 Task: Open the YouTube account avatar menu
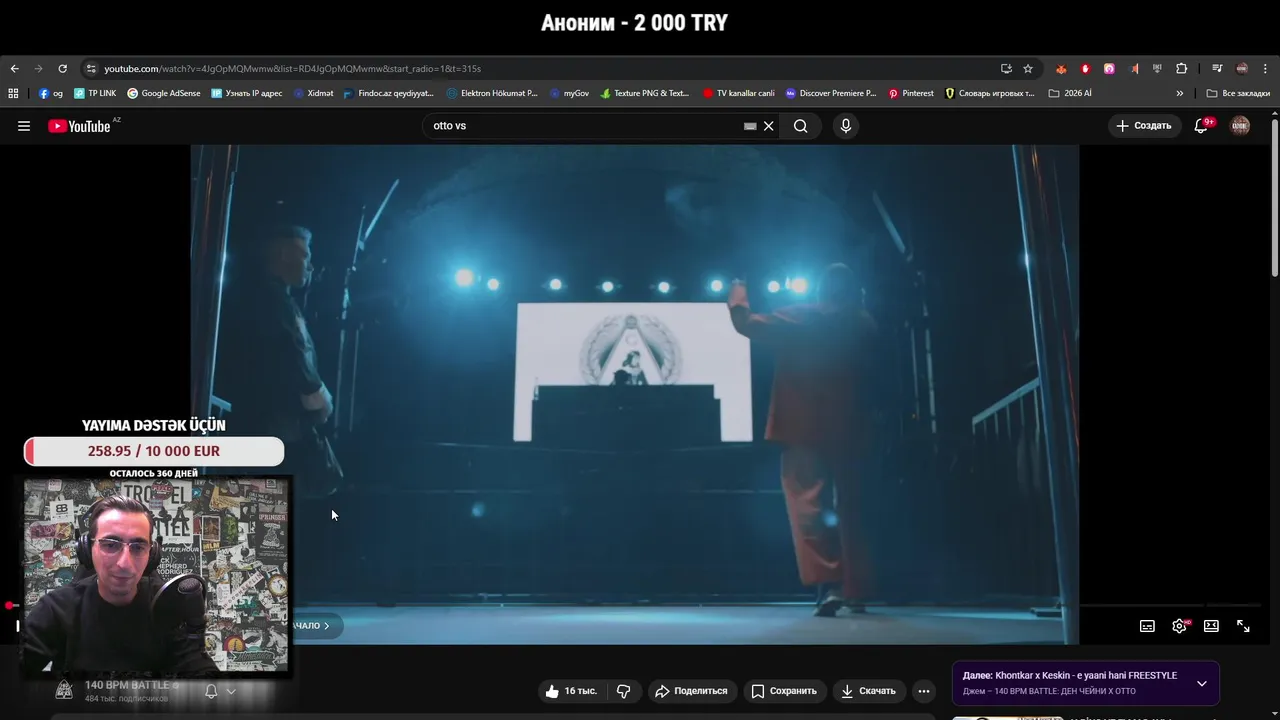[1240, 126]
